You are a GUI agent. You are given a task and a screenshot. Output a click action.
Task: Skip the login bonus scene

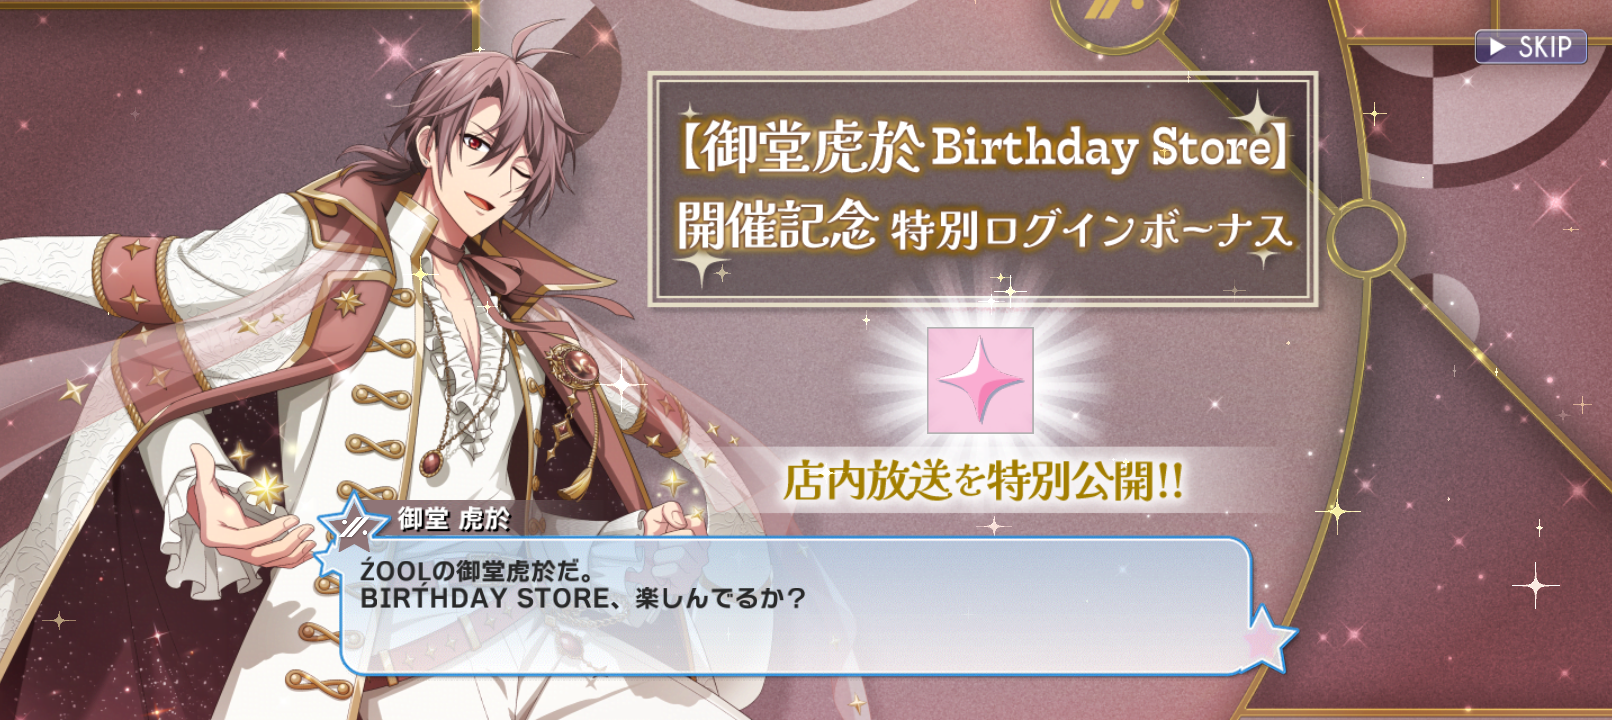[x=1530, y=47]
